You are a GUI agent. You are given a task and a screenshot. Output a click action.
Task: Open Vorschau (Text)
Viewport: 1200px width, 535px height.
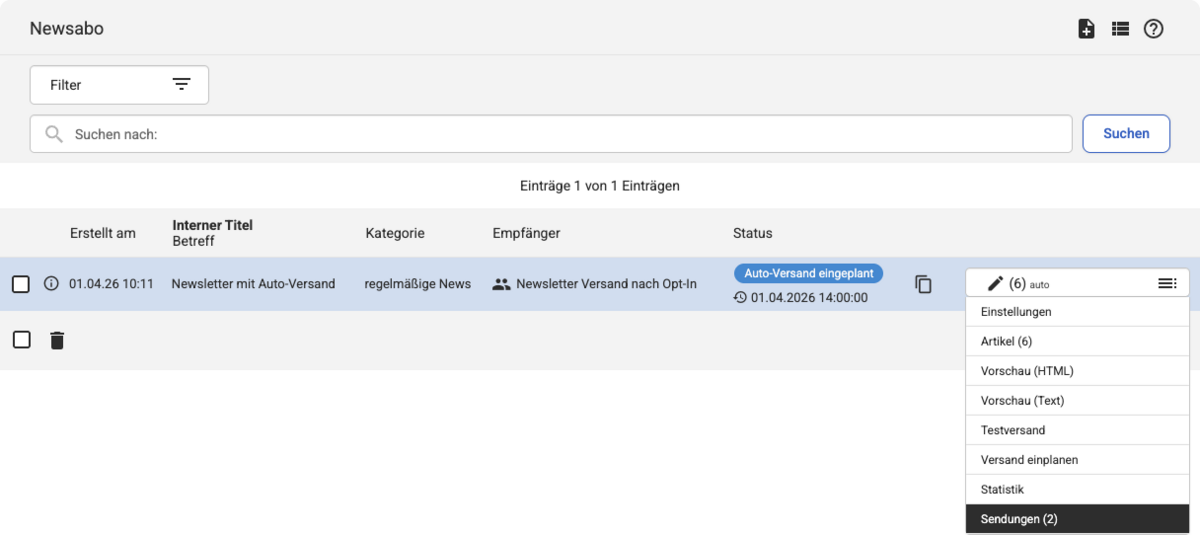pyautogui.click(x=1077, y=401)
